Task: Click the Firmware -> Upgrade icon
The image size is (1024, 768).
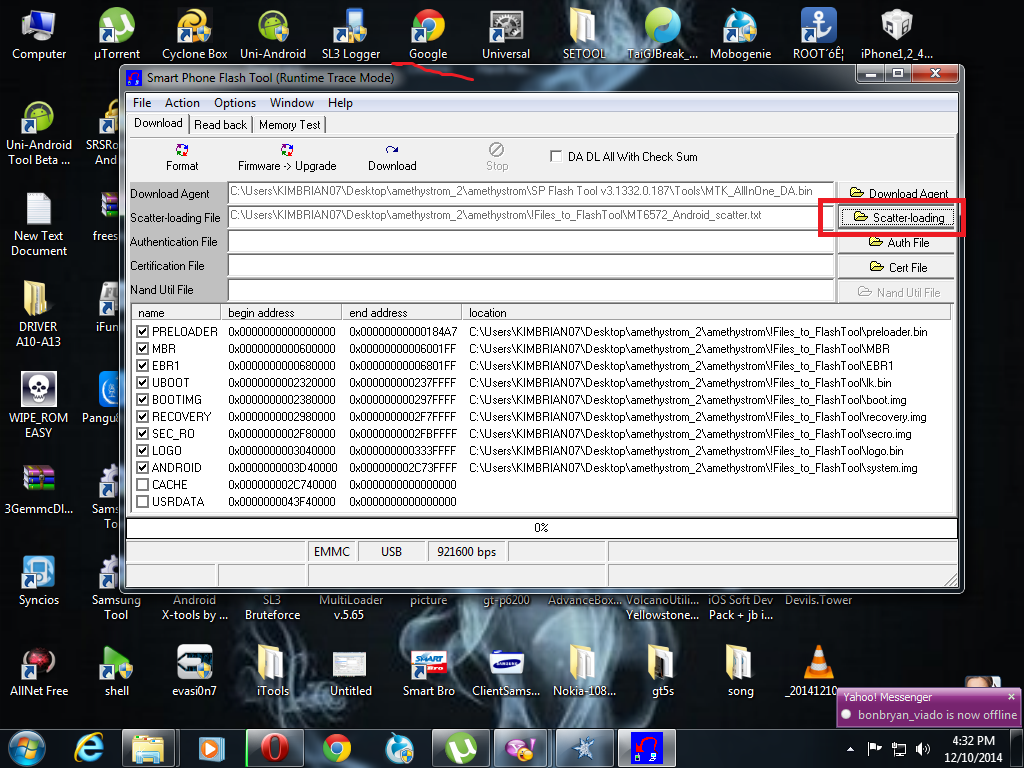Action: pos(287,149)
